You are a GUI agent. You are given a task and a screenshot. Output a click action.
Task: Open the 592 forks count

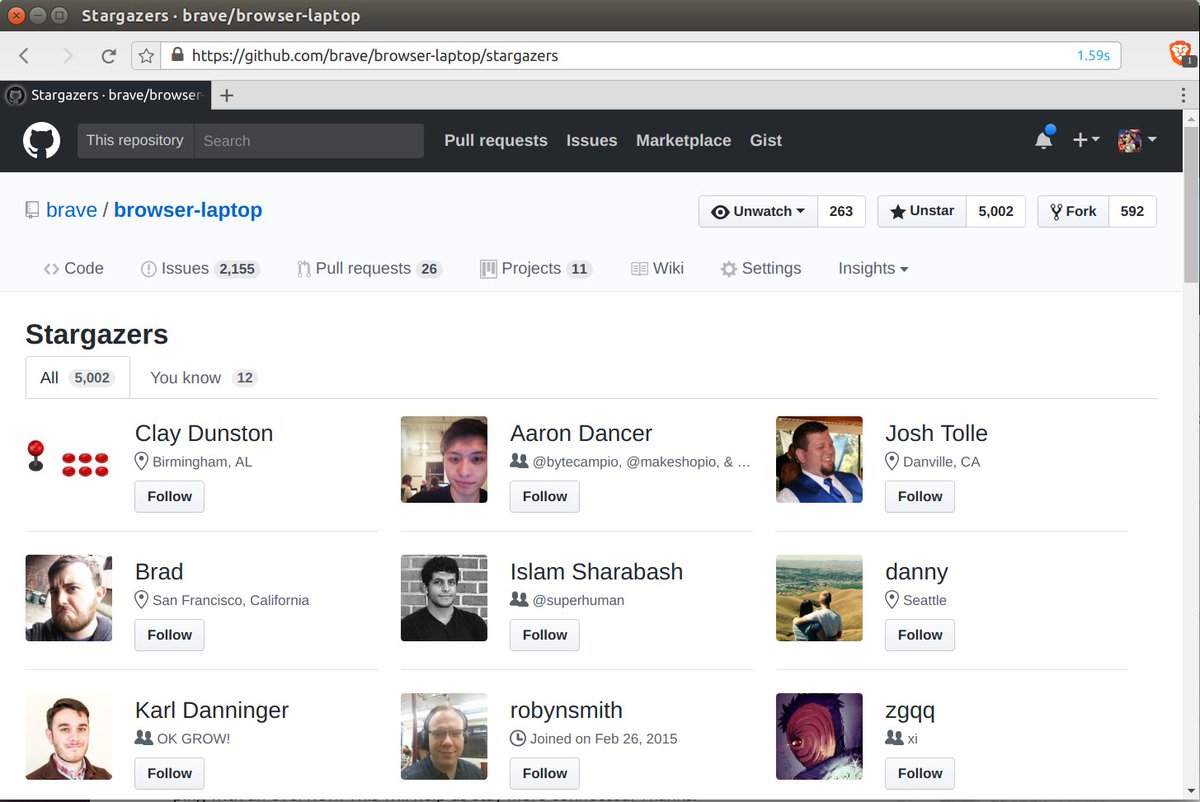(x=1132, y=211)
